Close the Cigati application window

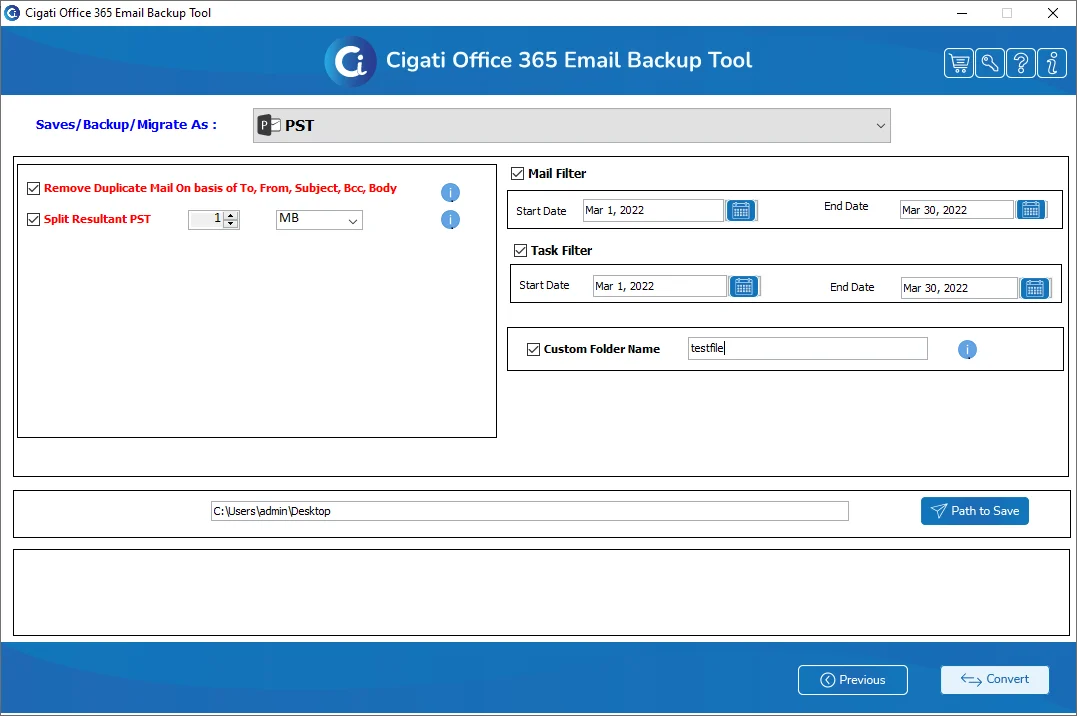tap(1052, 13)
